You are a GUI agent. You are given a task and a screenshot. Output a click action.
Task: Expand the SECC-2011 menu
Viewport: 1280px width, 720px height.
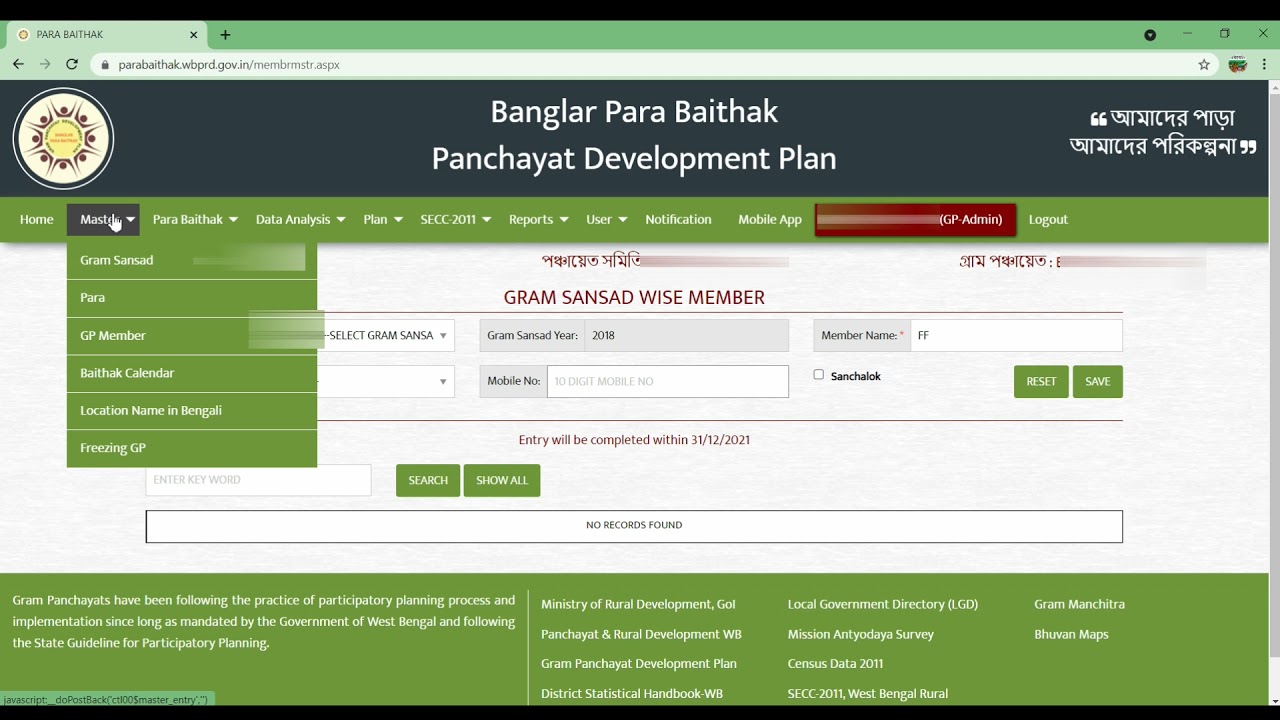456,219
